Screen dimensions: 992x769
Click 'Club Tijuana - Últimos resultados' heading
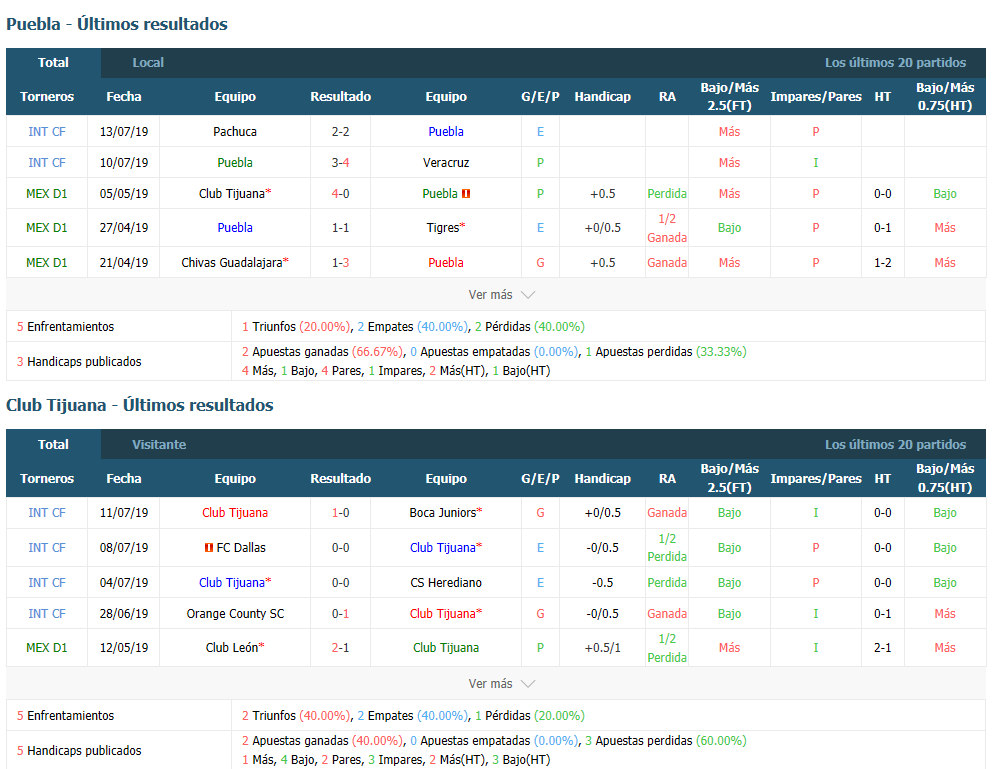140,405
